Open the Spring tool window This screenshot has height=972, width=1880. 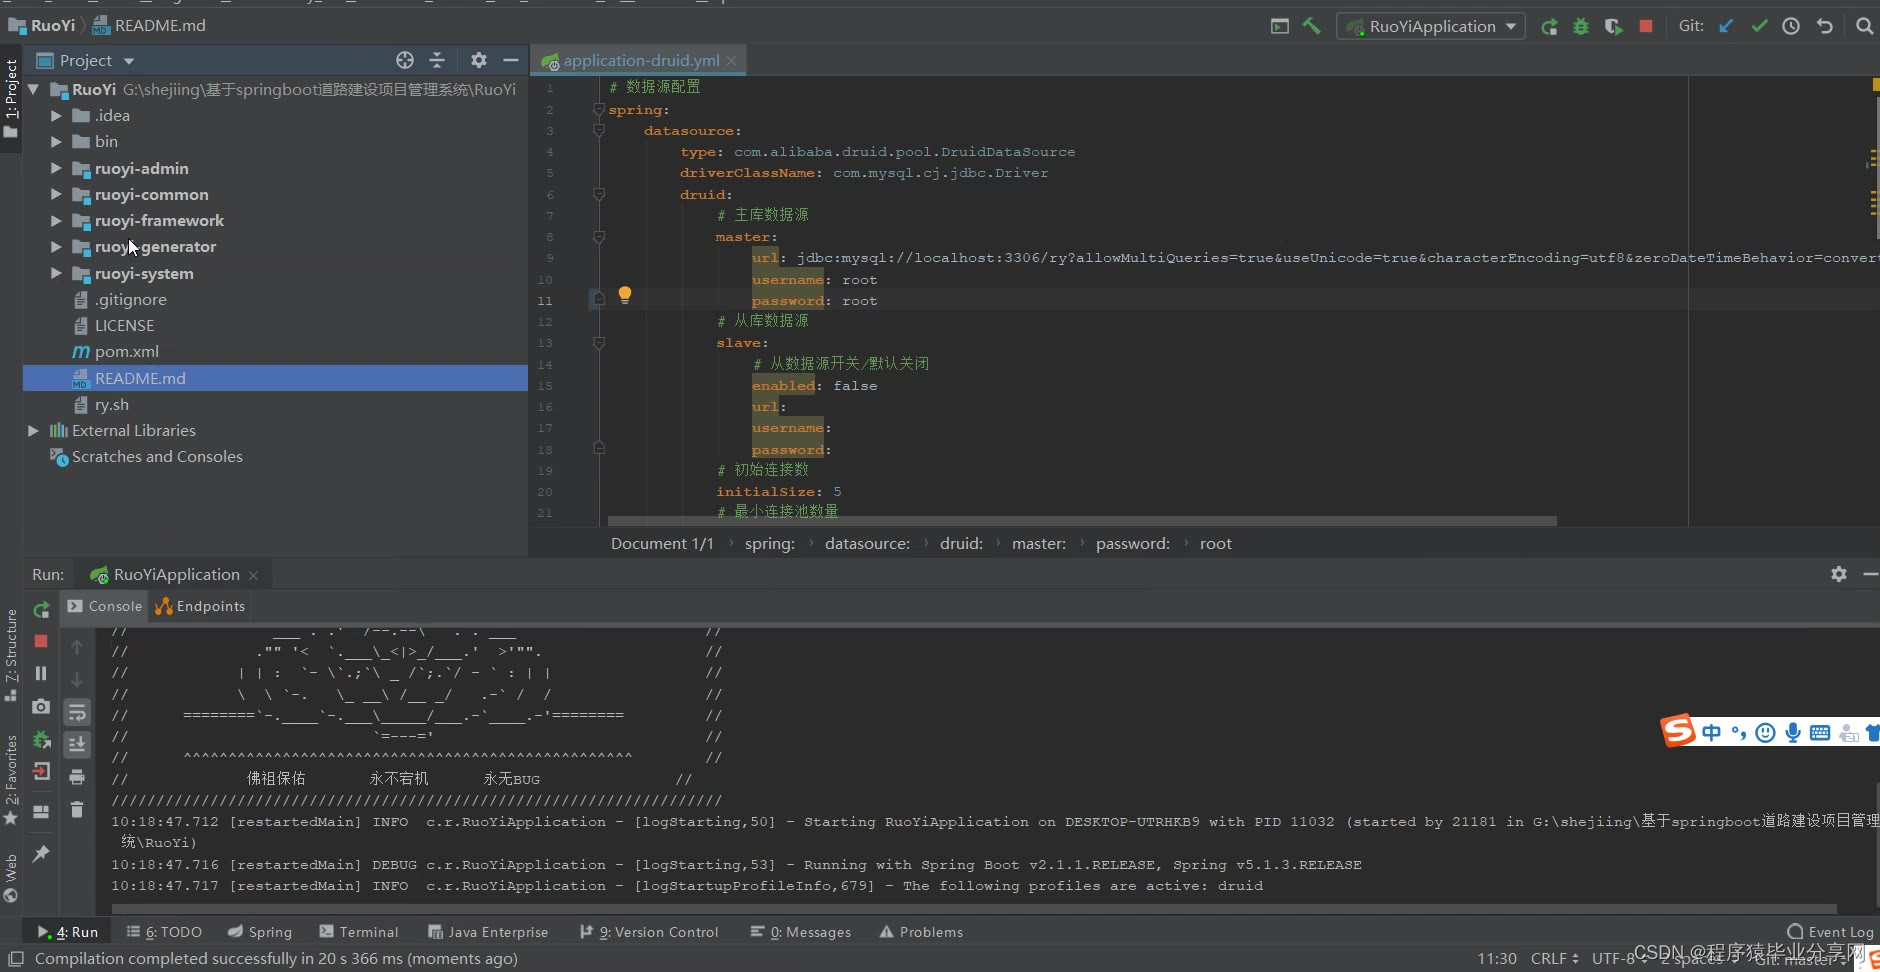(260, 932)
